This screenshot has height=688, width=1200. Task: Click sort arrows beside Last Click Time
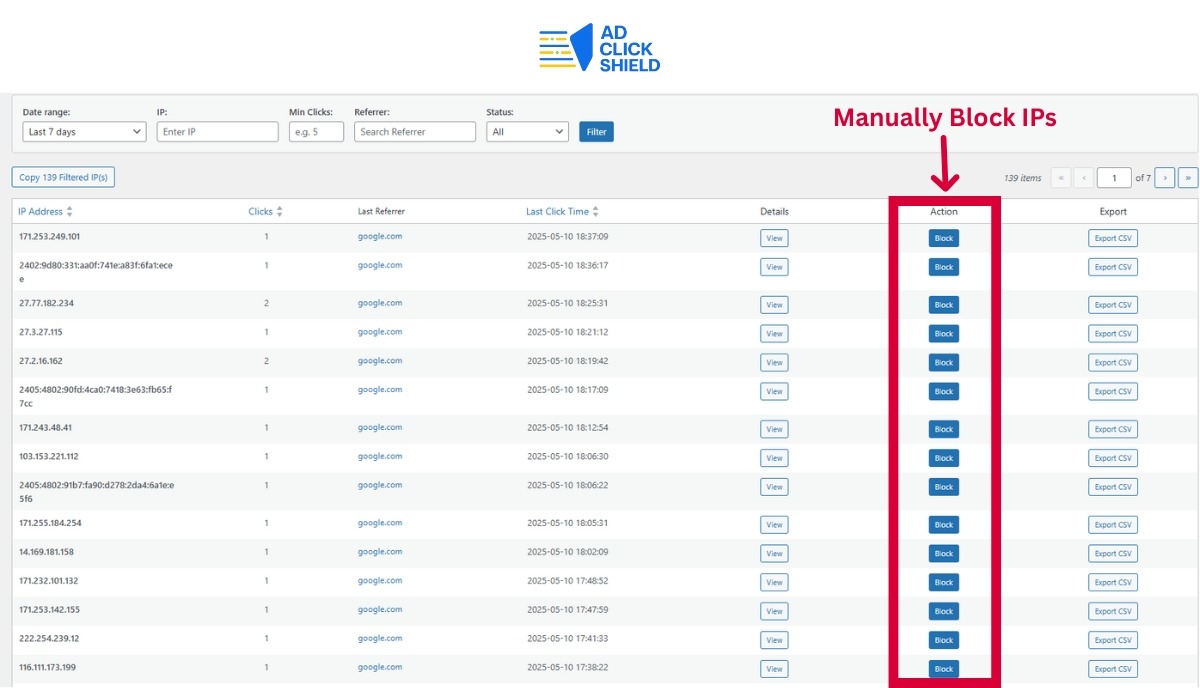pyautogui.click(x=595, y=211)
